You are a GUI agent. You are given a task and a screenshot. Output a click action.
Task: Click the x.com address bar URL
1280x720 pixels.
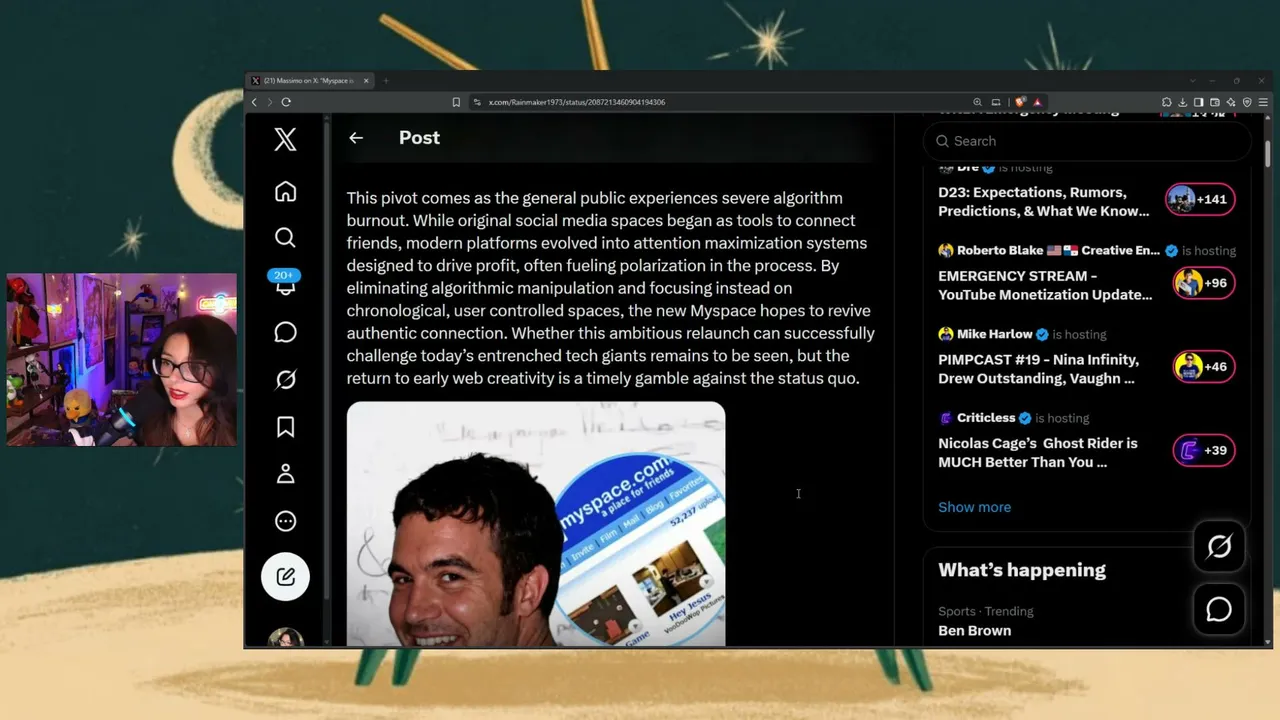(576, 102)
